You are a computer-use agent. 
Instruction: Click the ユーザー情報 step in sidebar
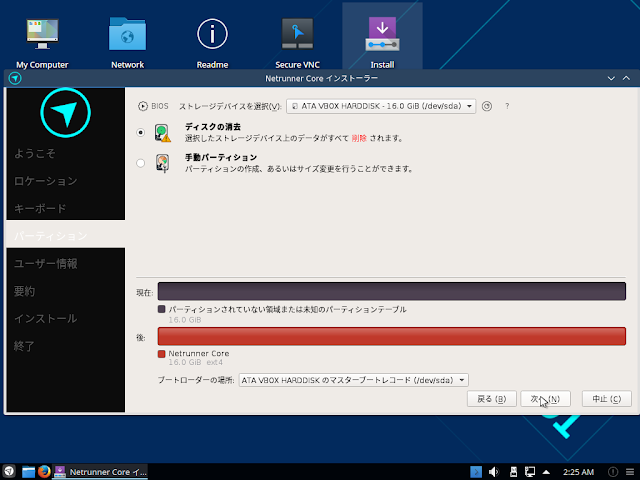pos(46,264)
